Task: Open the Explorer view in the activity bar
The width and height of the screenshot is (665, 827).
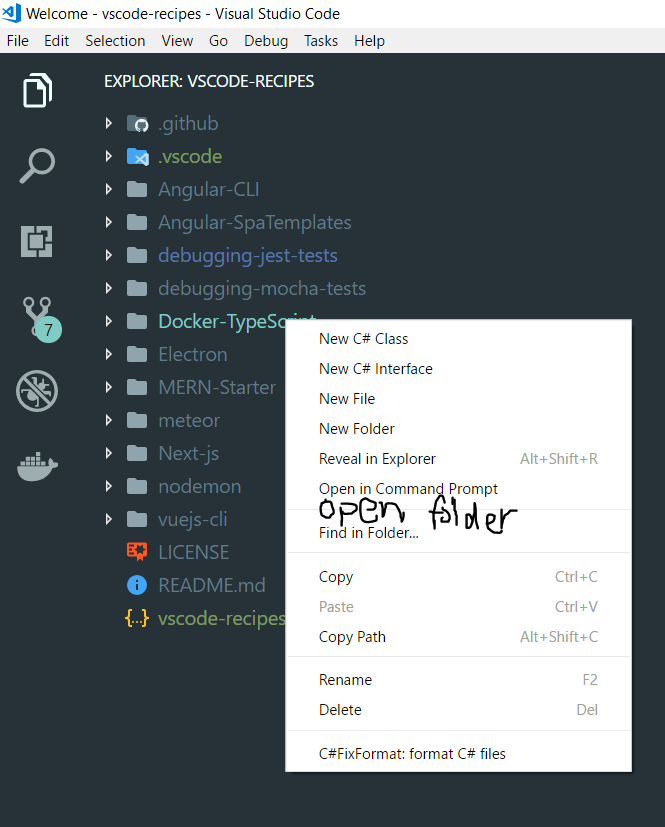Action: click(x=36, y=90)
